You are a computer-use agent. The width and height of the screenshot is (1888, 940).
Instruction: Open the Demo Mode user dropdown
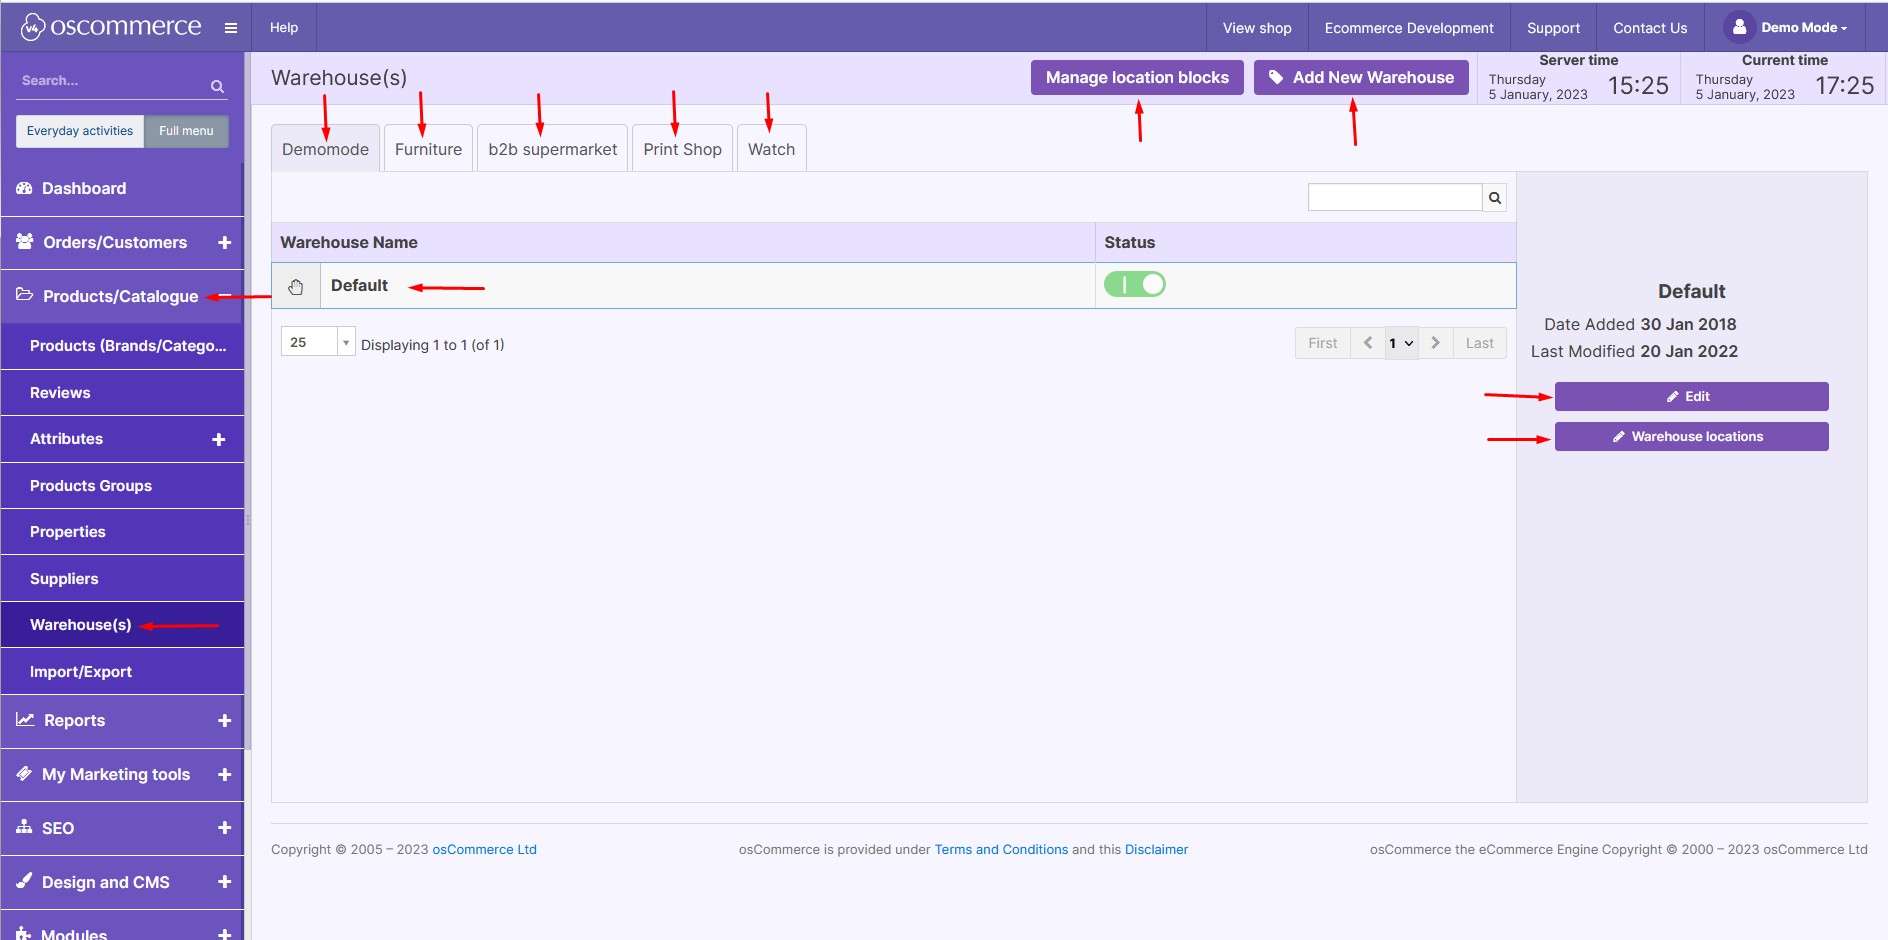coord(1804,28)
